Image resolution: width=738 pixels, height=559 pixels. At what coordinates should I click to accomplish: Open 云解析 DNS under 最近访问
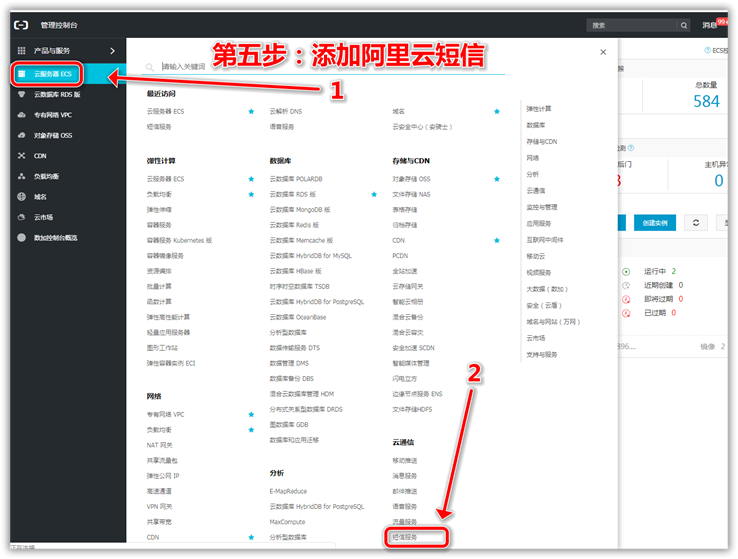click(x=286, y=112)
